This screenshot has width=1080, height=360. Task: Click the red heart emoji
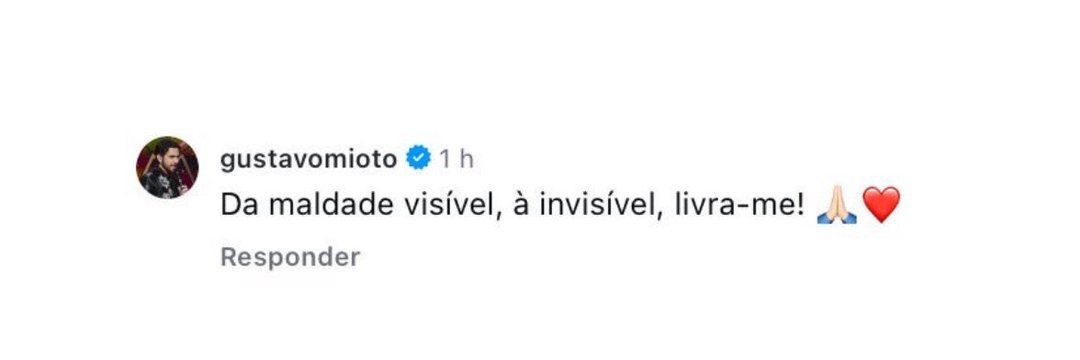tap(882, 204)
